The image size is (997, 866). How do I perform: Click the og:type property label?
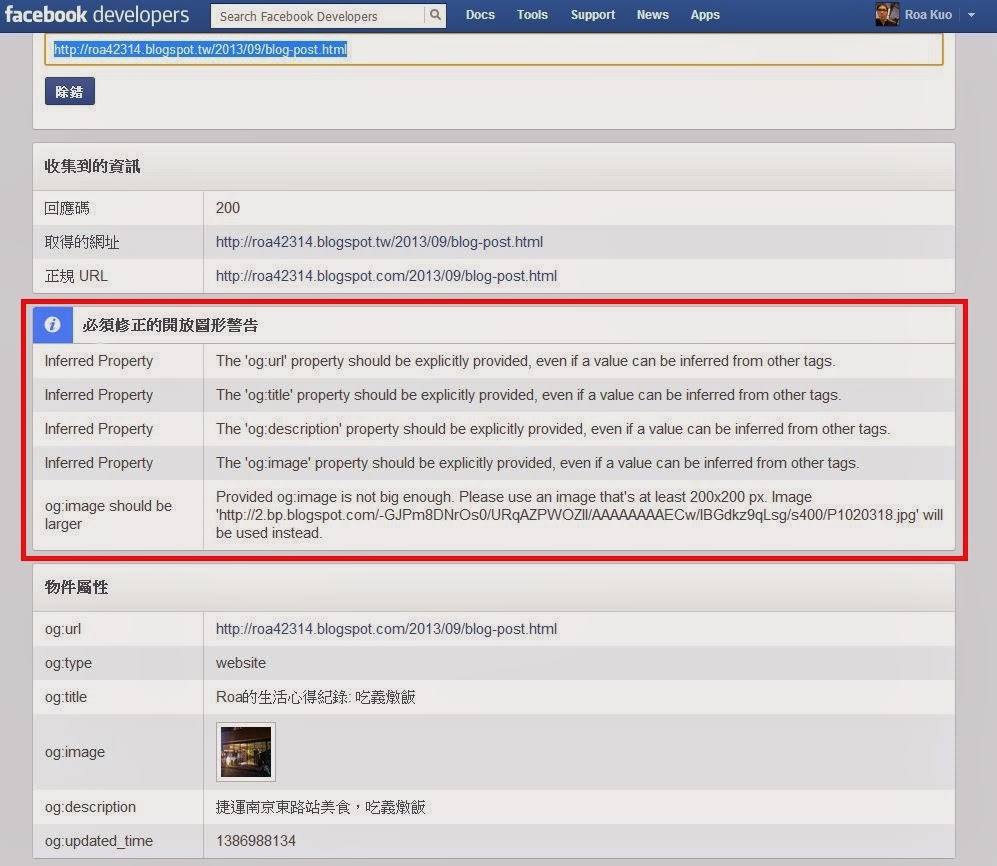tap(68, 663)
